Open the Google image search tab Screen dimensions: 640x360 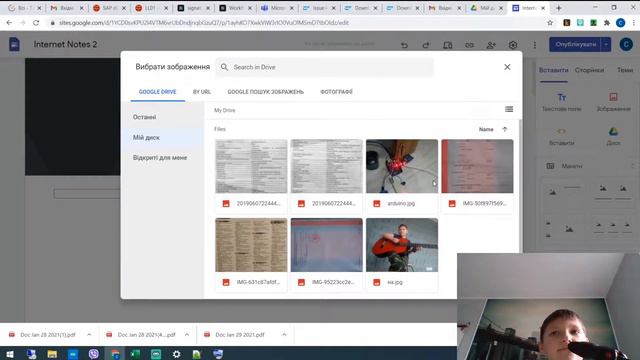[x=266, y=92]
